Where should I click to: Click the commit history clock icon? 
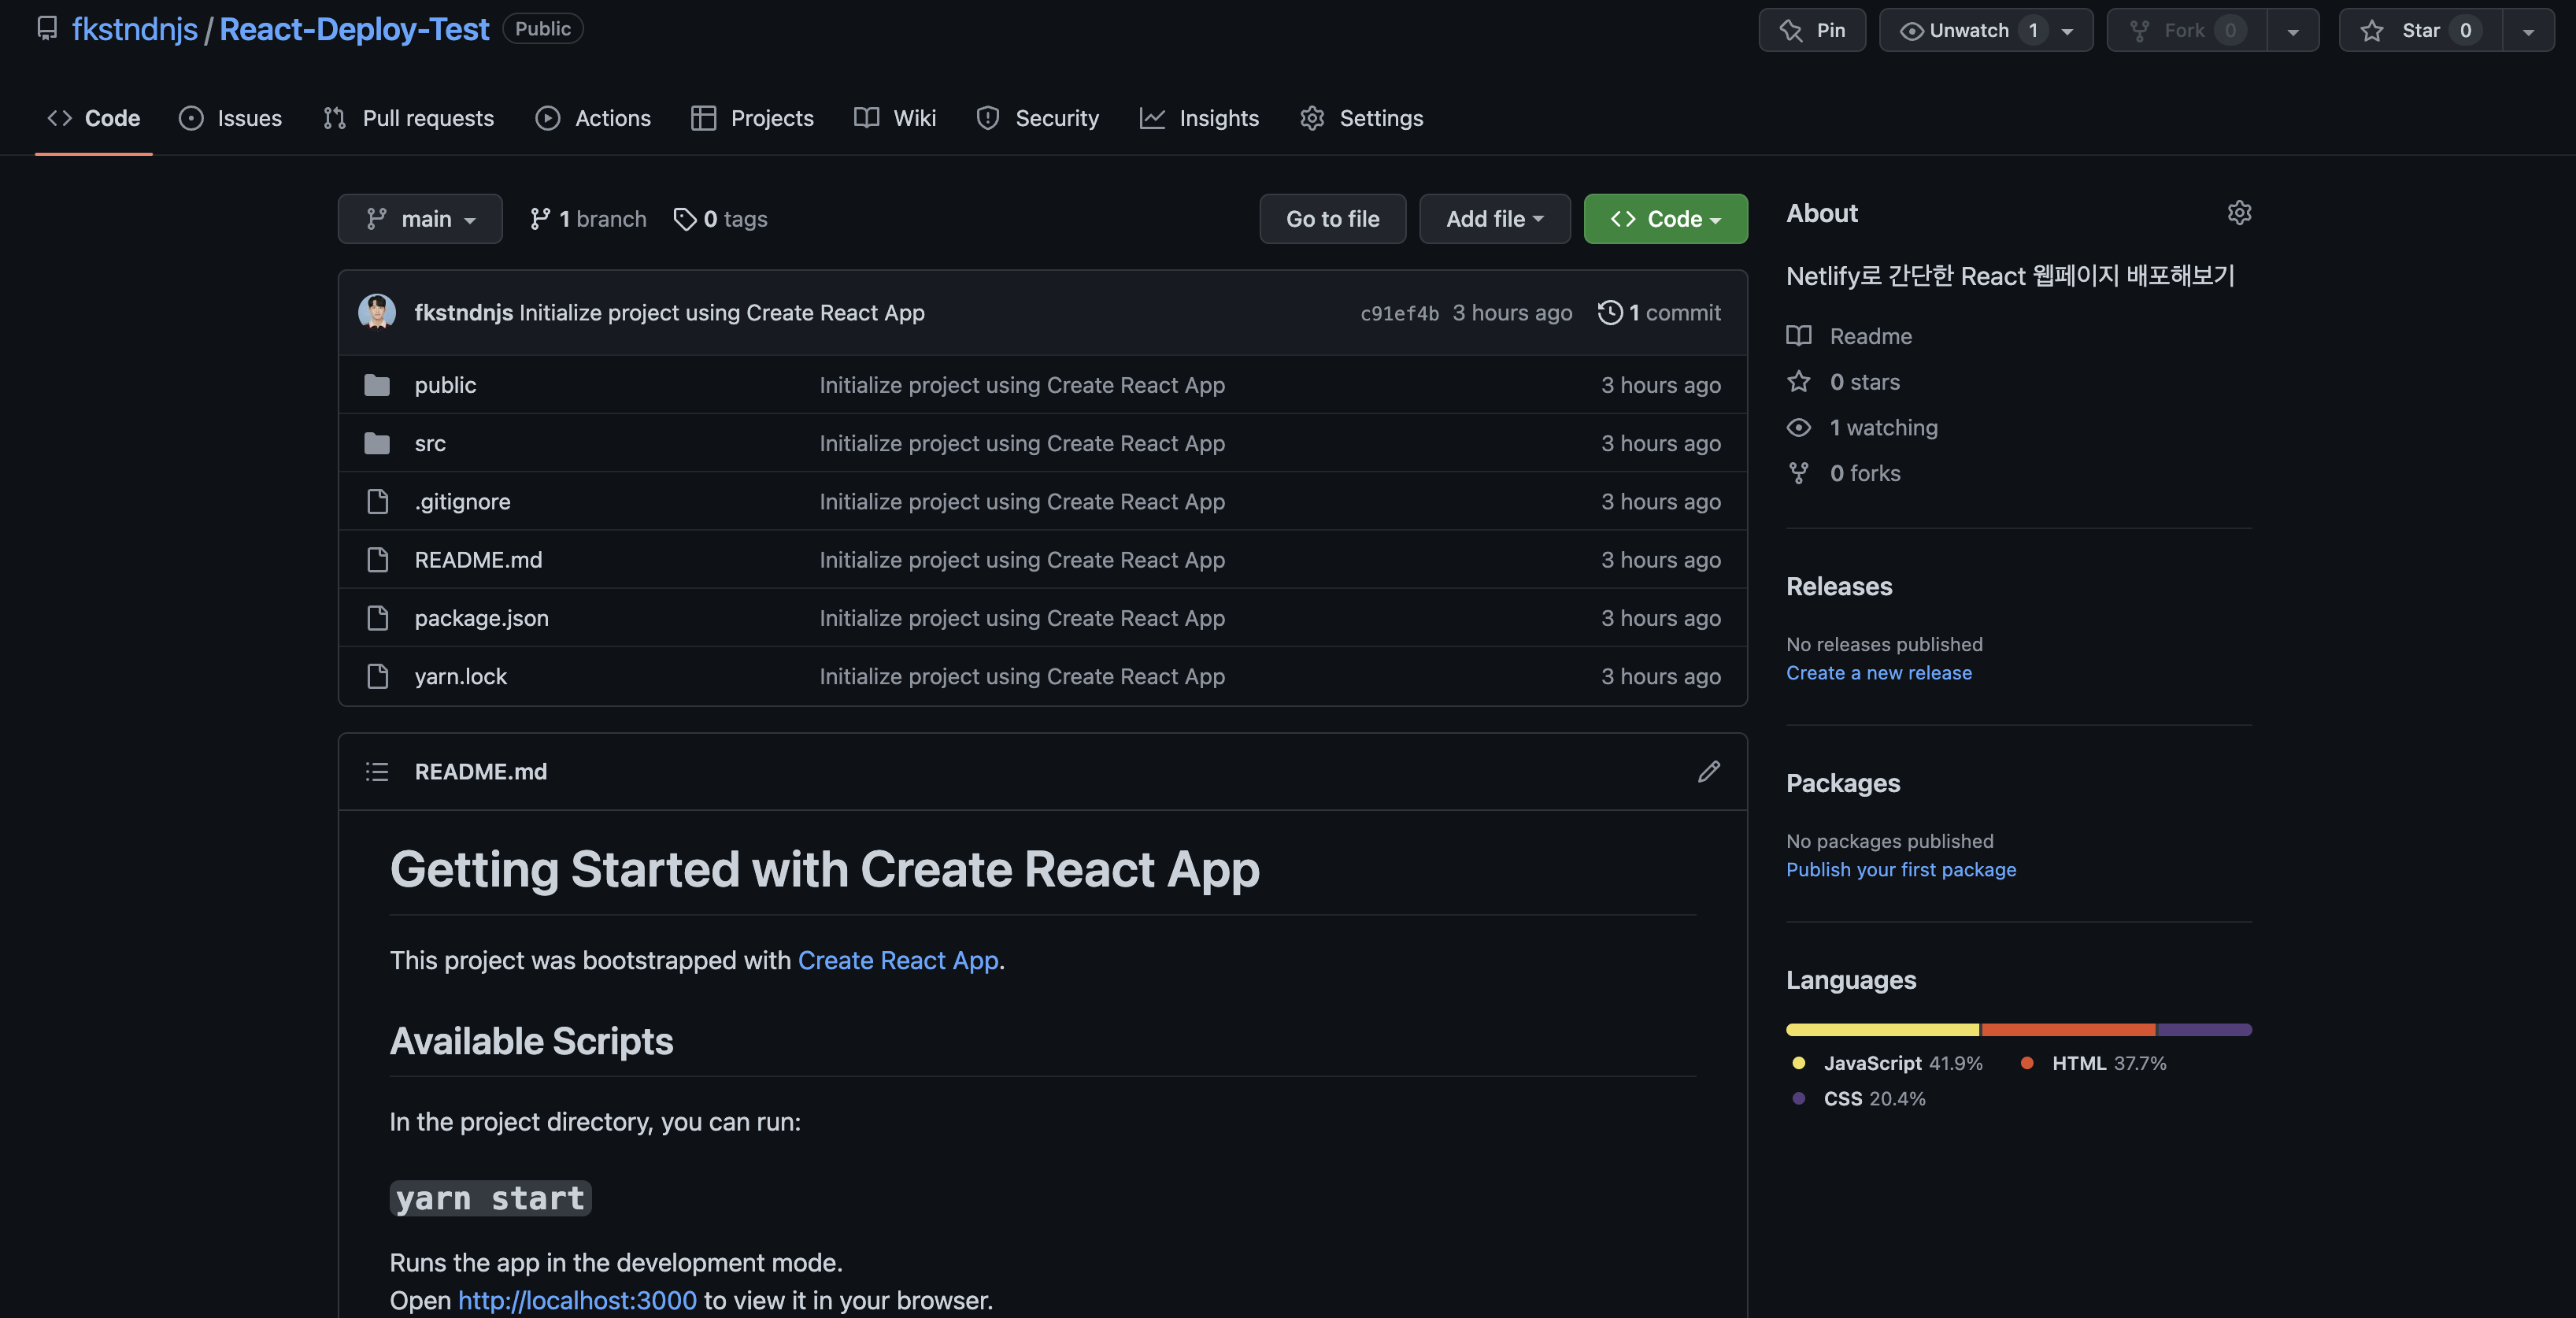pyautogui.click(x=1609, y=312)
